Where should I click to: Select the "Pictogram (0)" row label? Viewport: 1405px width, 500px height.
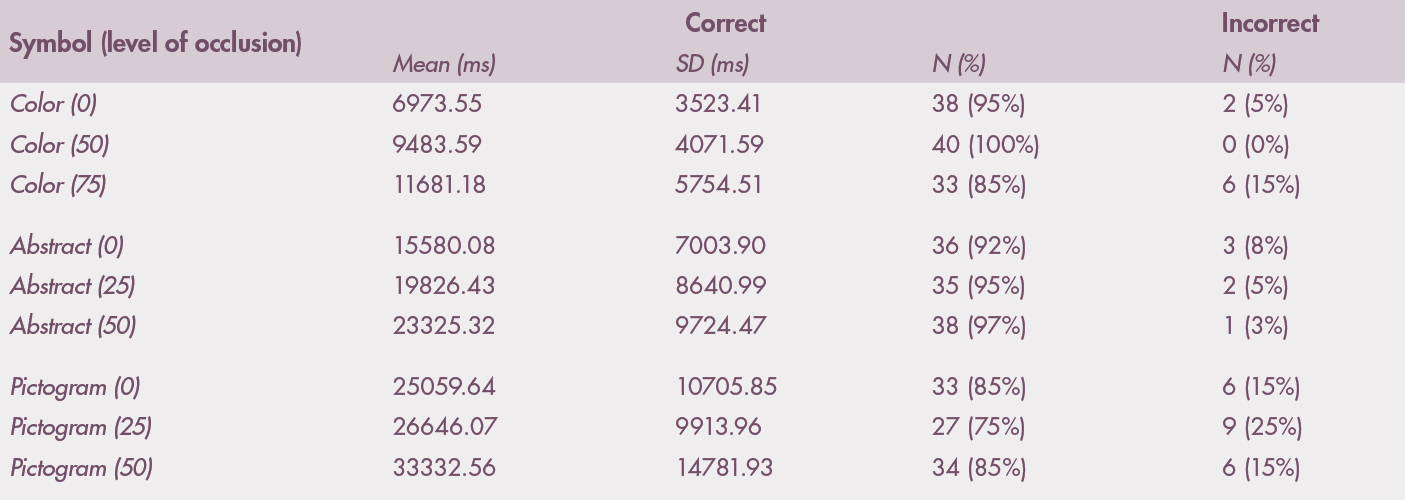click(x=75, y=387)
